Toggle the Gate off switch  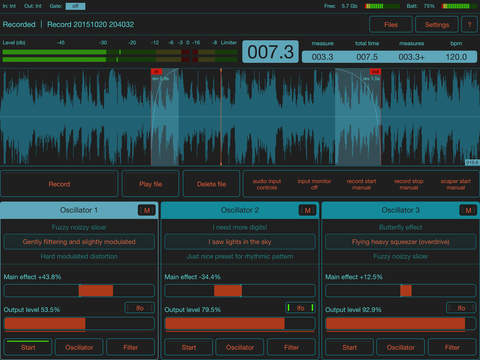point(75,6)
